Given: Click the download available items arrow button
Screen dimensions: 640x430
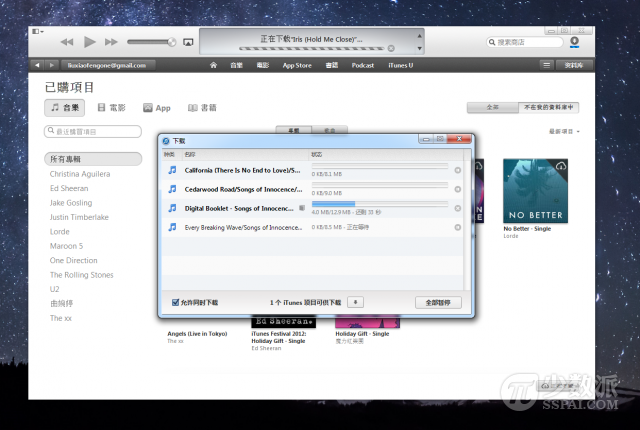Looking at the screenshot, I should tap(356, 302).
